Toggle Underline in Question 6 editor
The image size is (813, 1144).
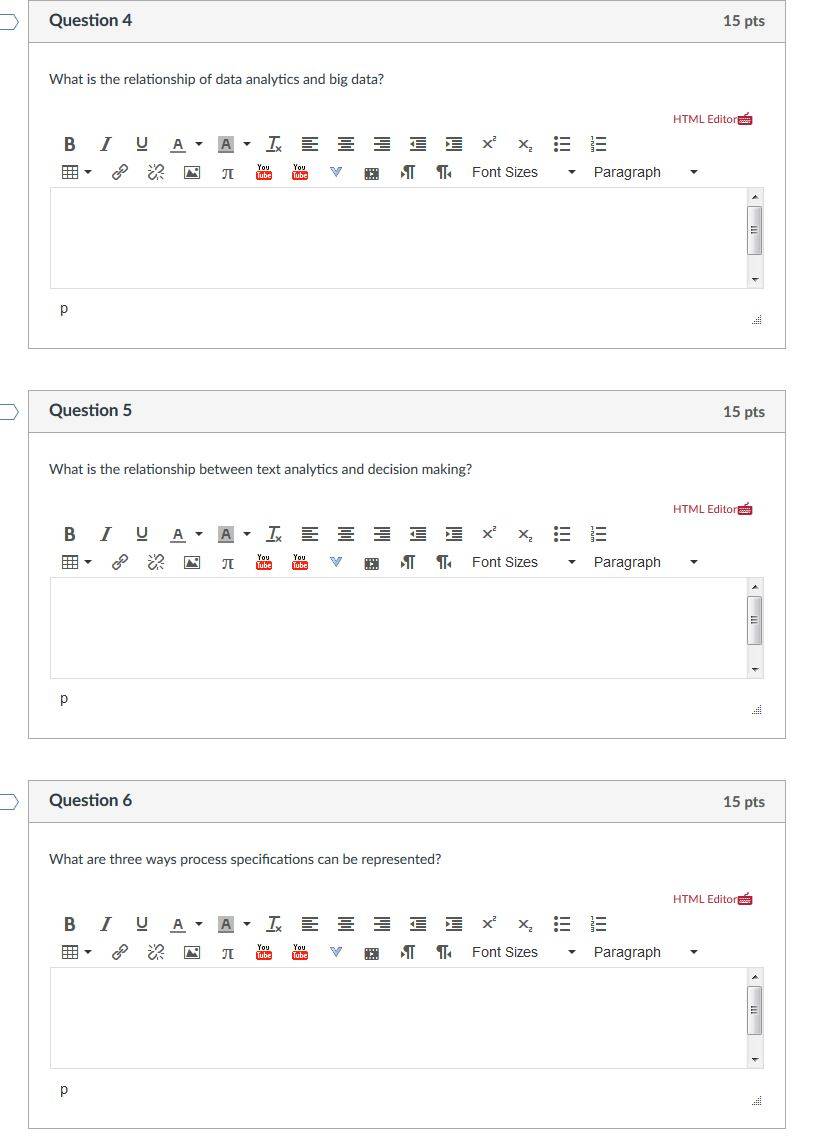142,924
